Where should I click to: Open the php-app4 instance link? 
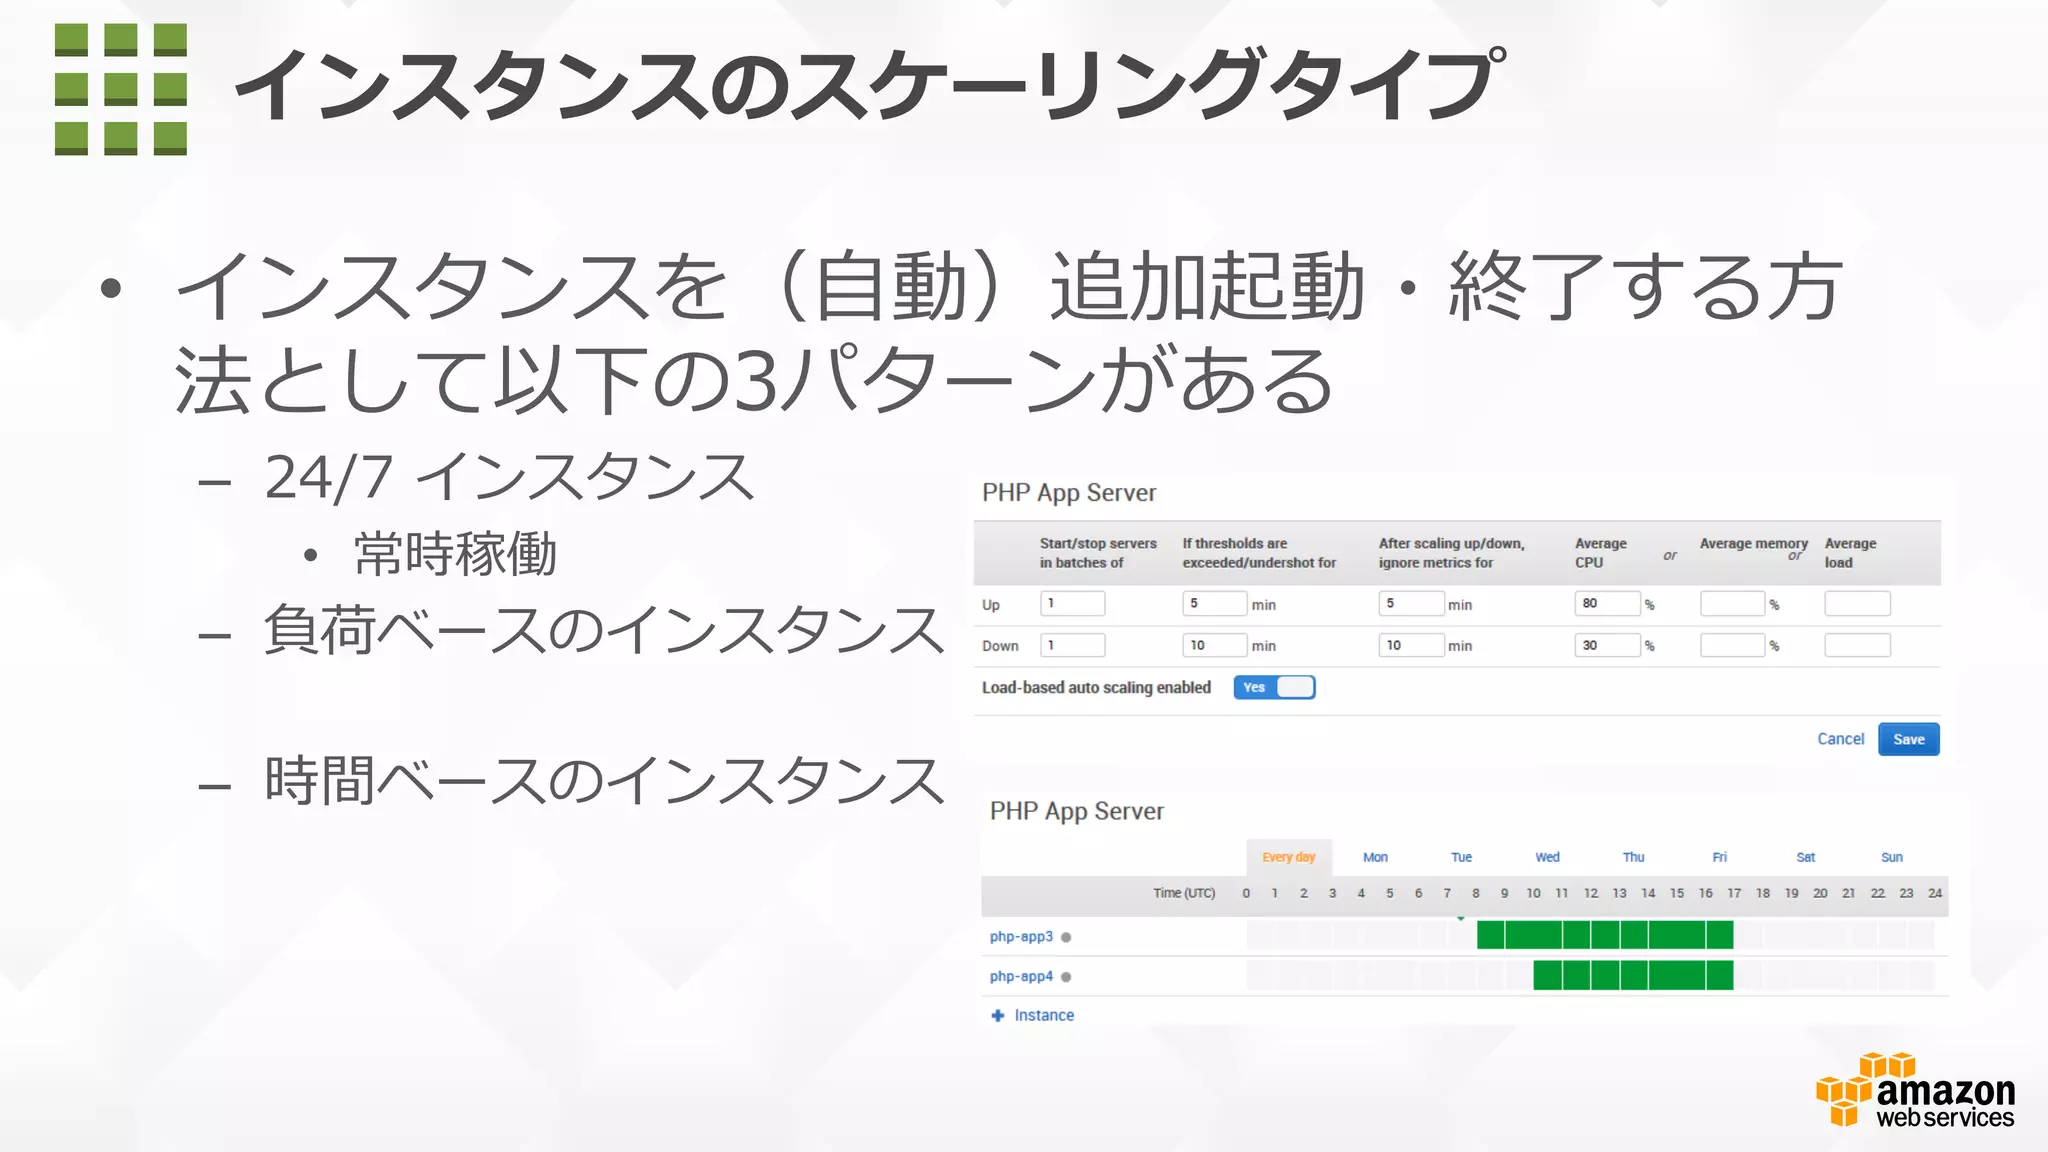pyautogui.click(x=1021, y=977)
